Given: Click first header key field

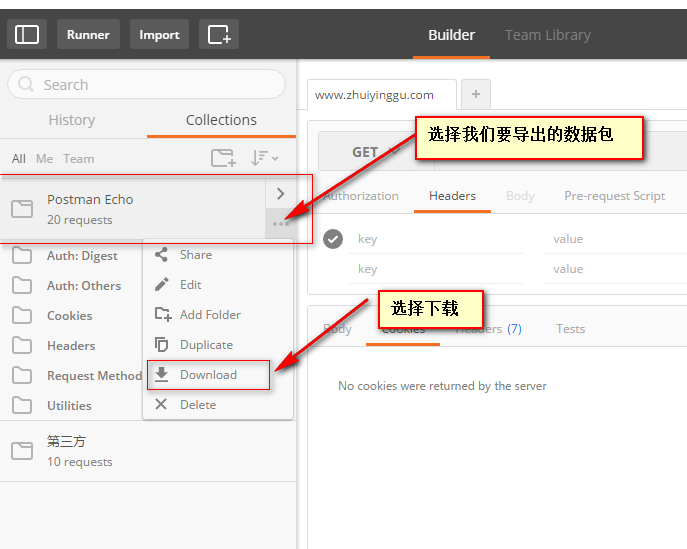Looking at the screenshot, I should click(436, 239).
